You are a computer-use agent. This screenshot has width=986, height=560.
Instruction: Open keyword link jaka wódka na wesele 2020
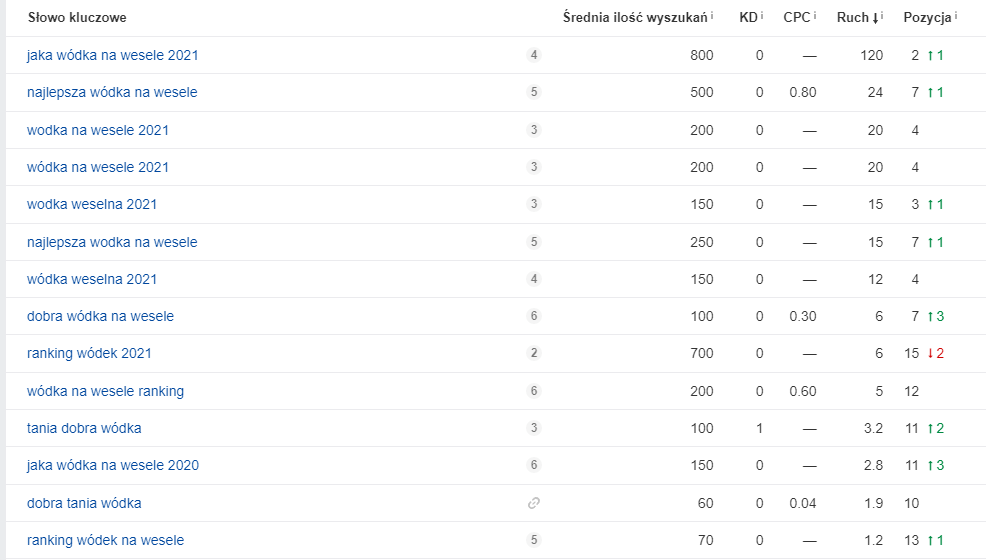pos(113,465)
